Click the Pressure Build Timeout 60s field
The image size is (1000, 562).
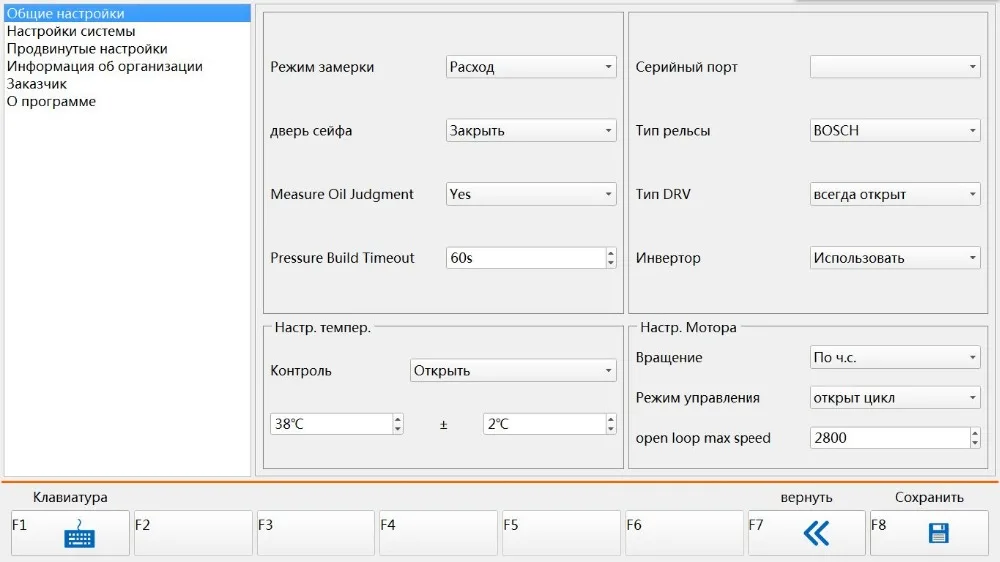click(526, 258)
